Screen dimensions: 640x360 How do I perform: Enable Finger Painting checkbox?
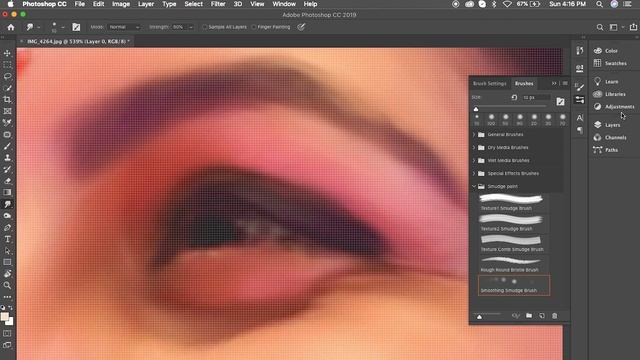click(x=254, y=27)
